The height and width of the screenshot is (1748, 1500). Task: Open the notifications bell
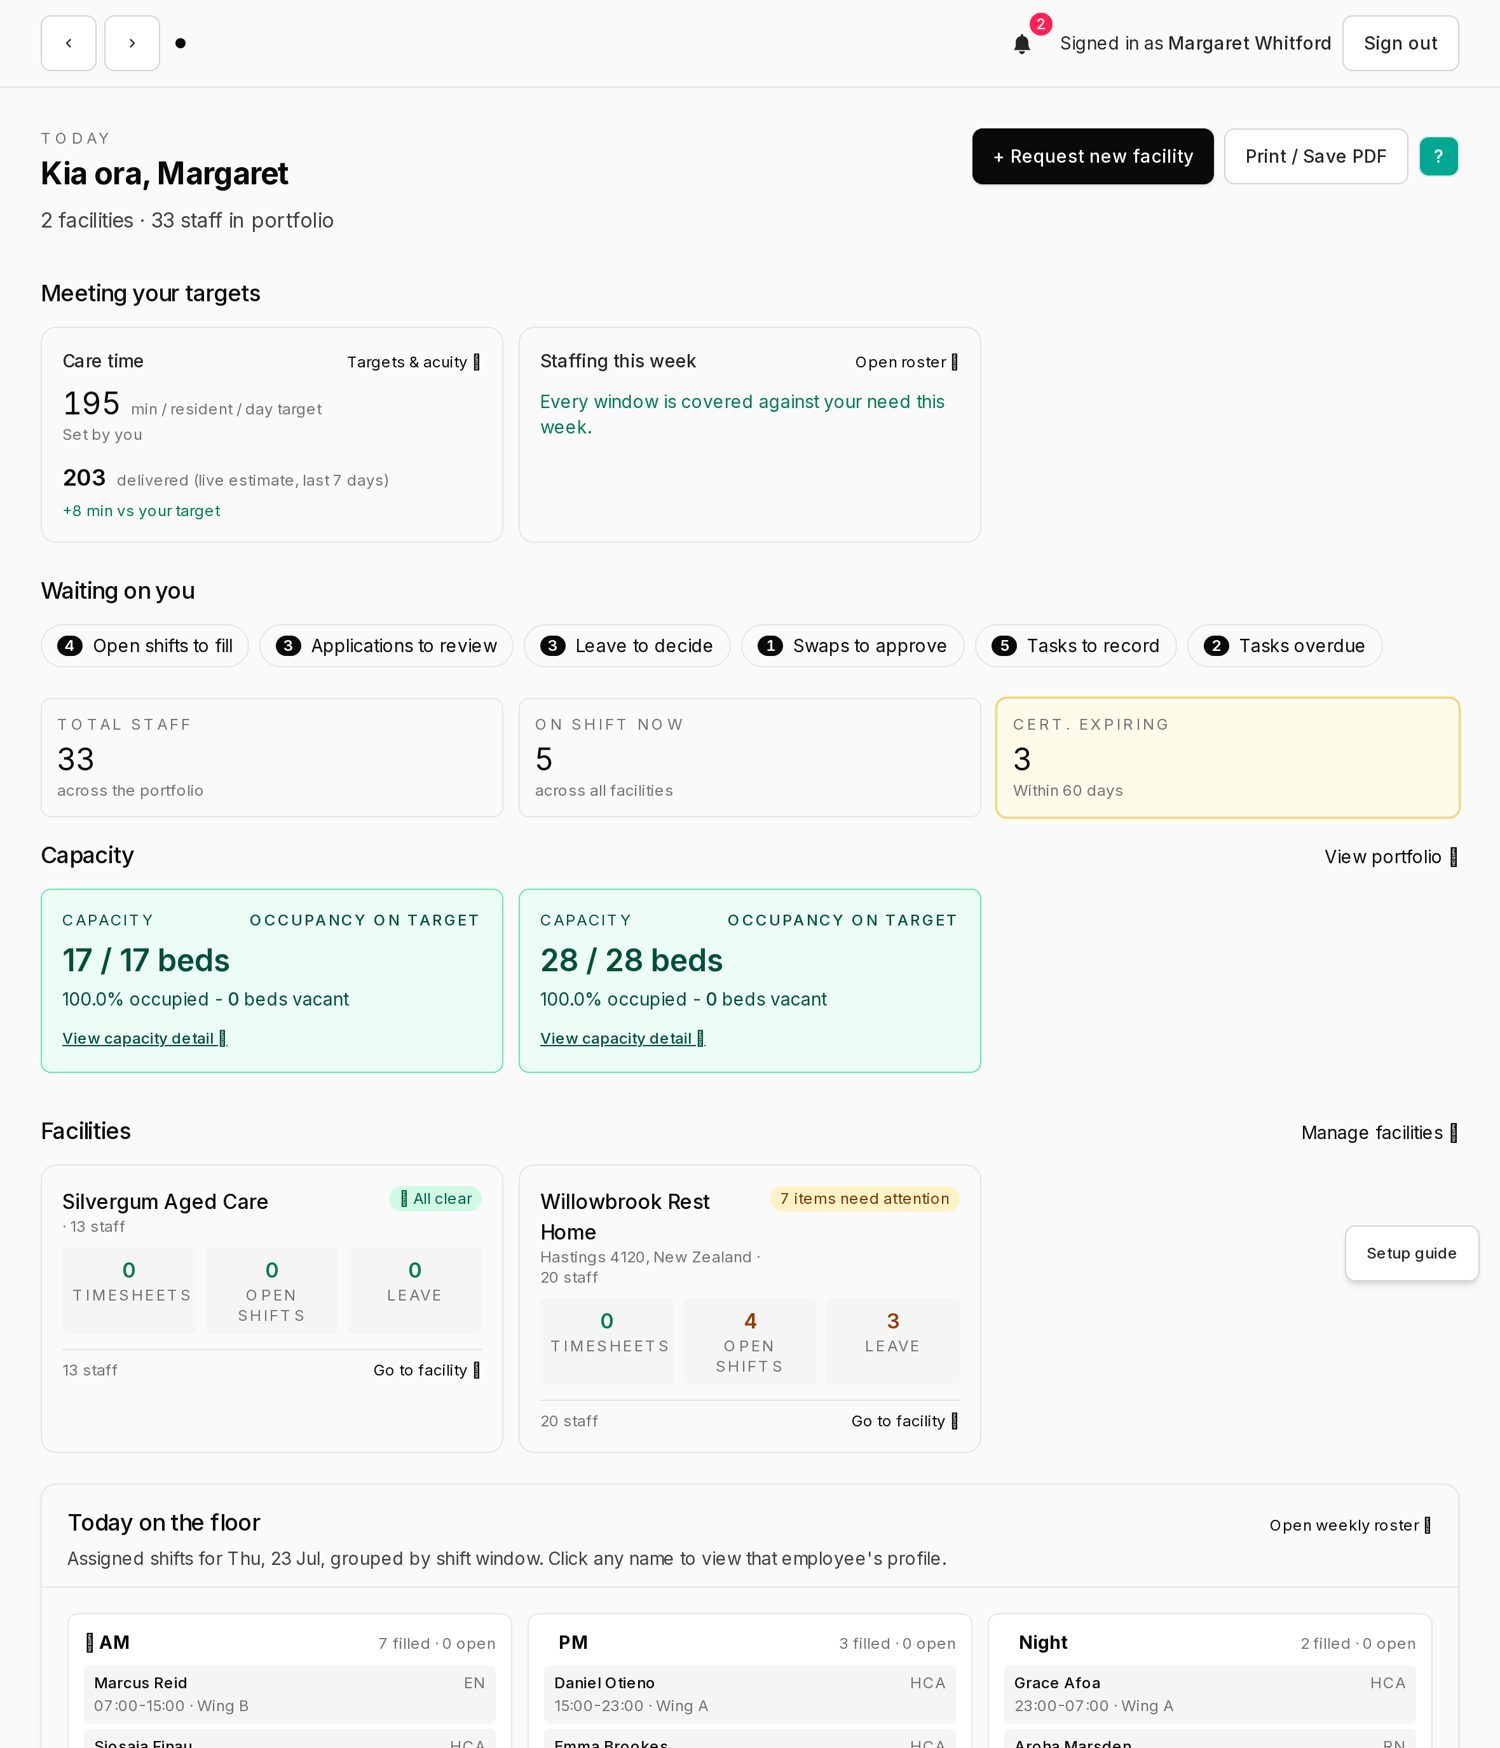coord(1022,43)
